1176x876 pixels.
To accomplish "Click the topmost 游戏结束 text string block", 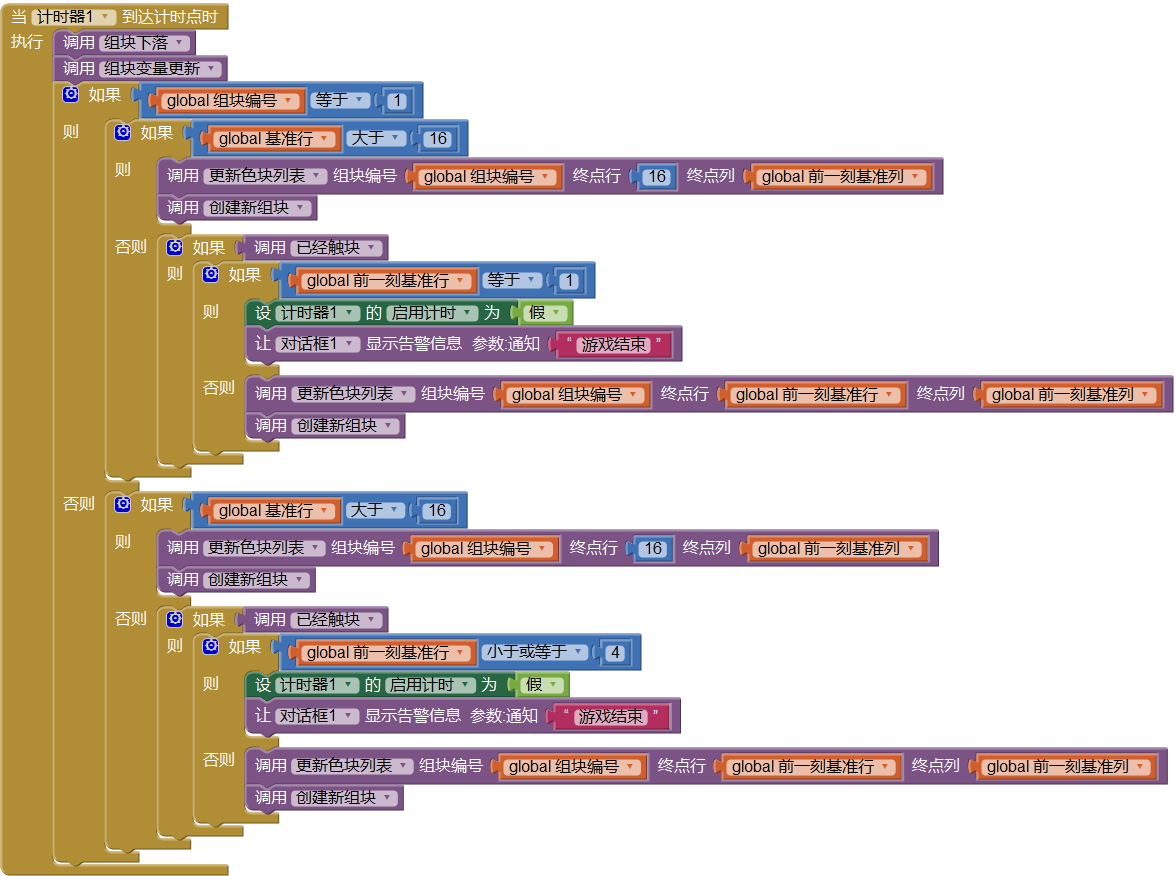I will pyautogui.click(x=614, y=345).
